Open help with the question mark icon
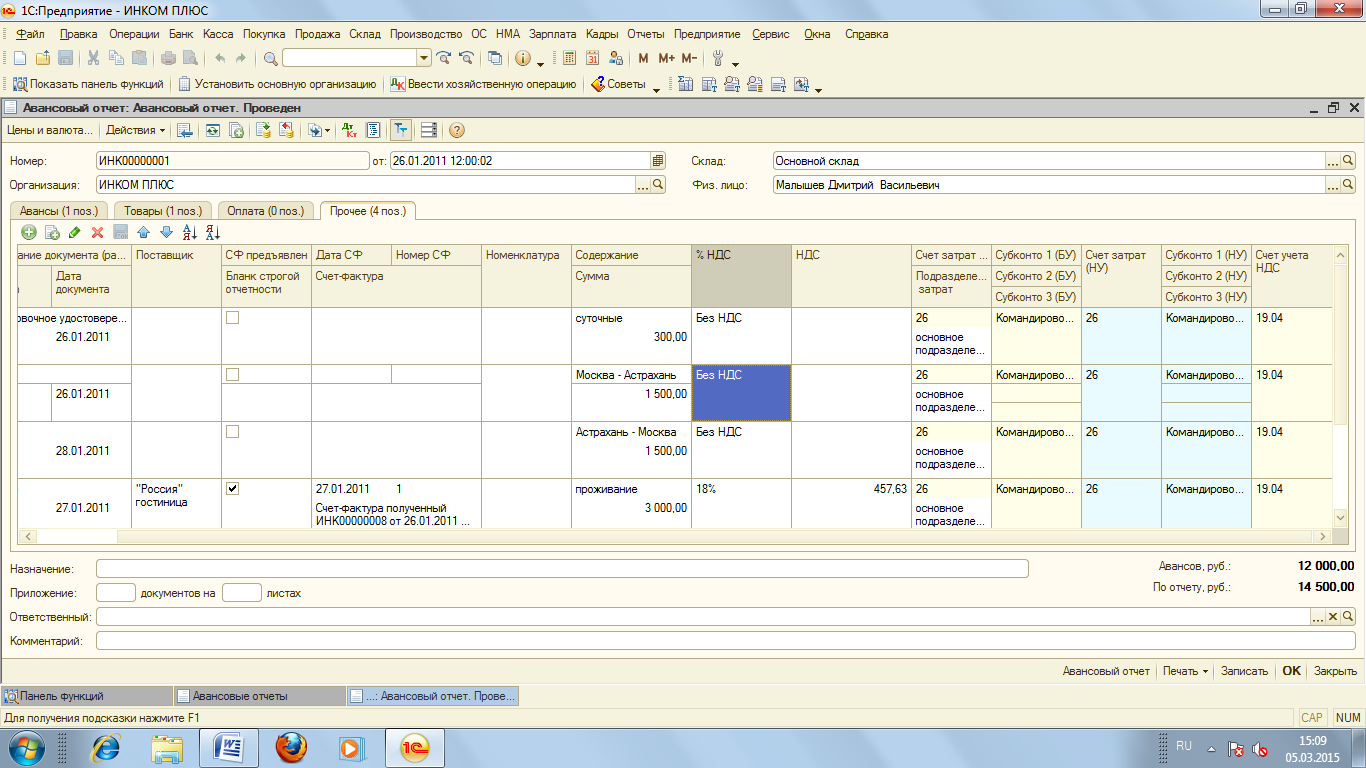Viewport: 1366px width, 768px height. (x=457, y=130)
